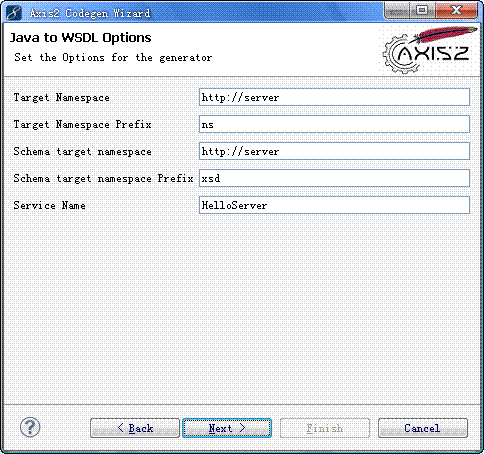Edit Schema target namespace Prefix xsd field
The width and height of the screenshot is (484, 454).
point(334,178)
